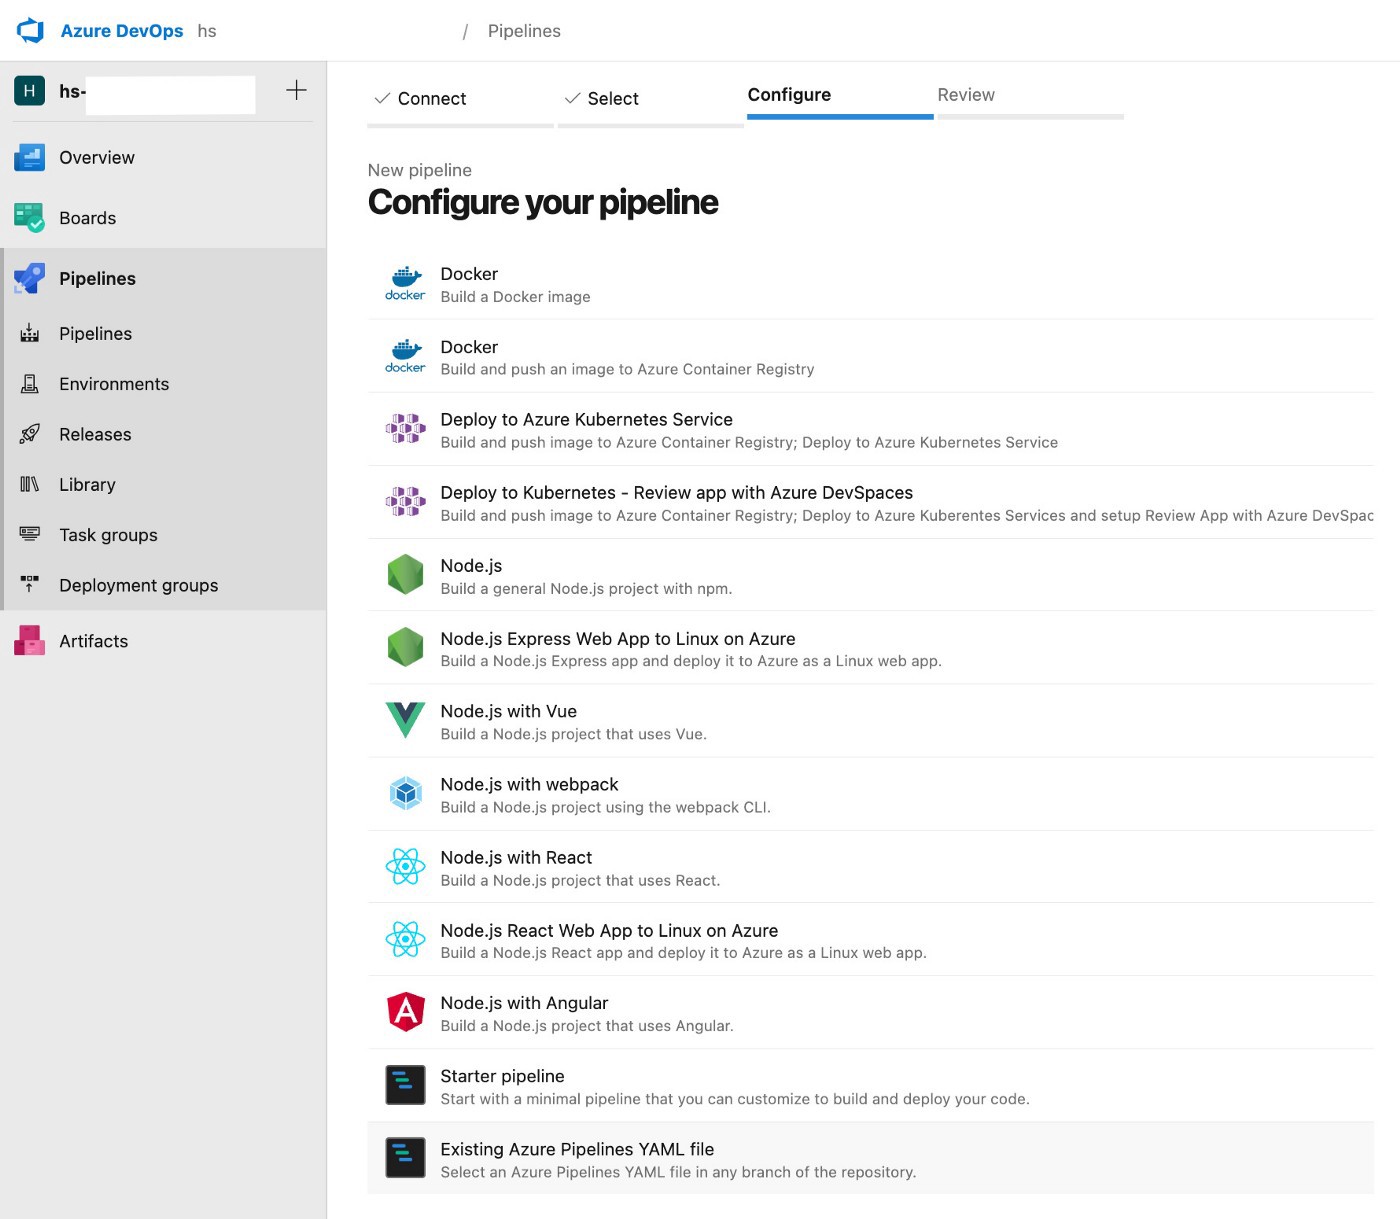1400x1219 pixels.
Task: Open Task groups in the sidebar
Action: pos(163,535)
